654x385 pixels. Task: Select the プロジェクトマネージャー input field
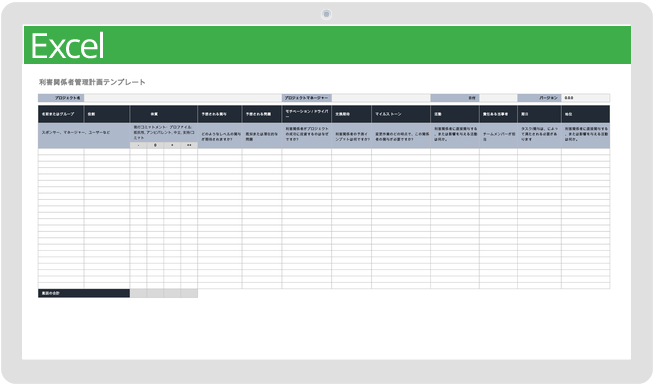click(381, 98)
